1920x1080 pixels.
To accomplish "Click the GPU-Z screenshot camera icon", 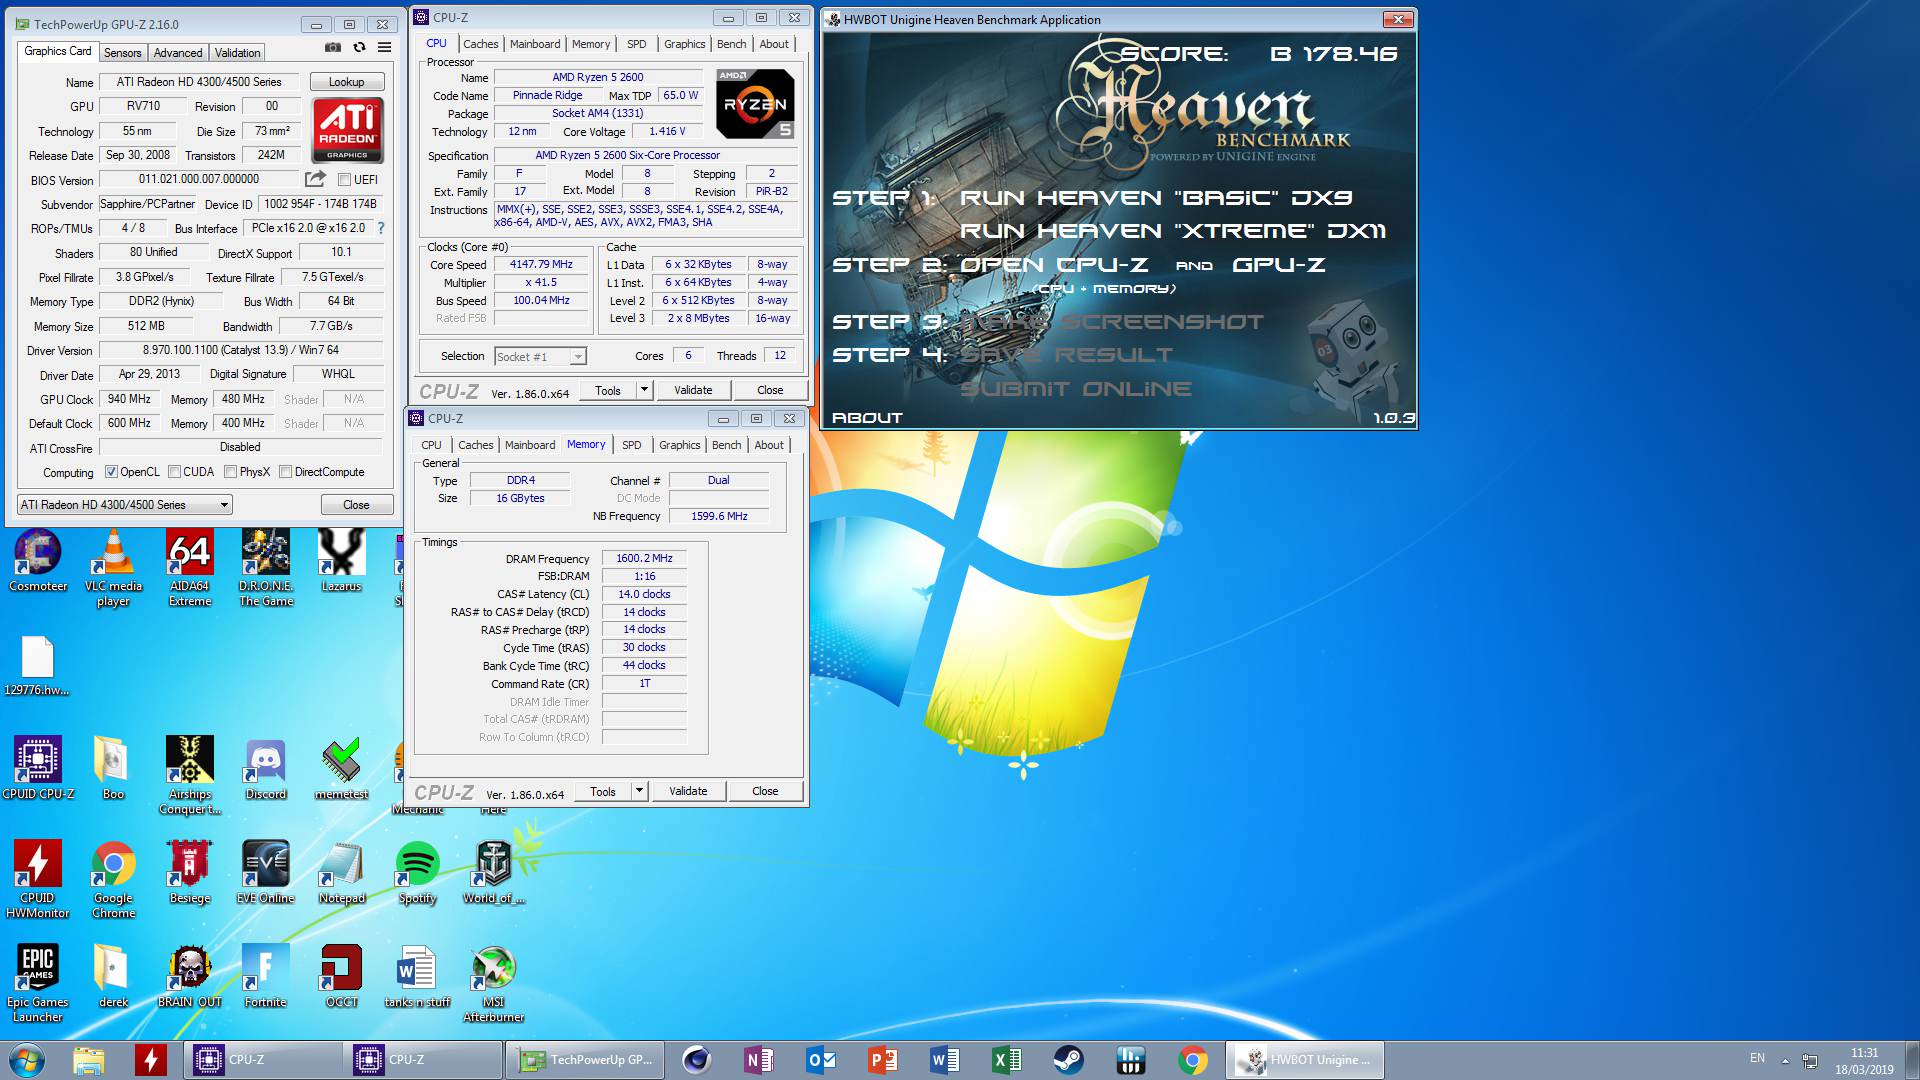I will (333, 48).
